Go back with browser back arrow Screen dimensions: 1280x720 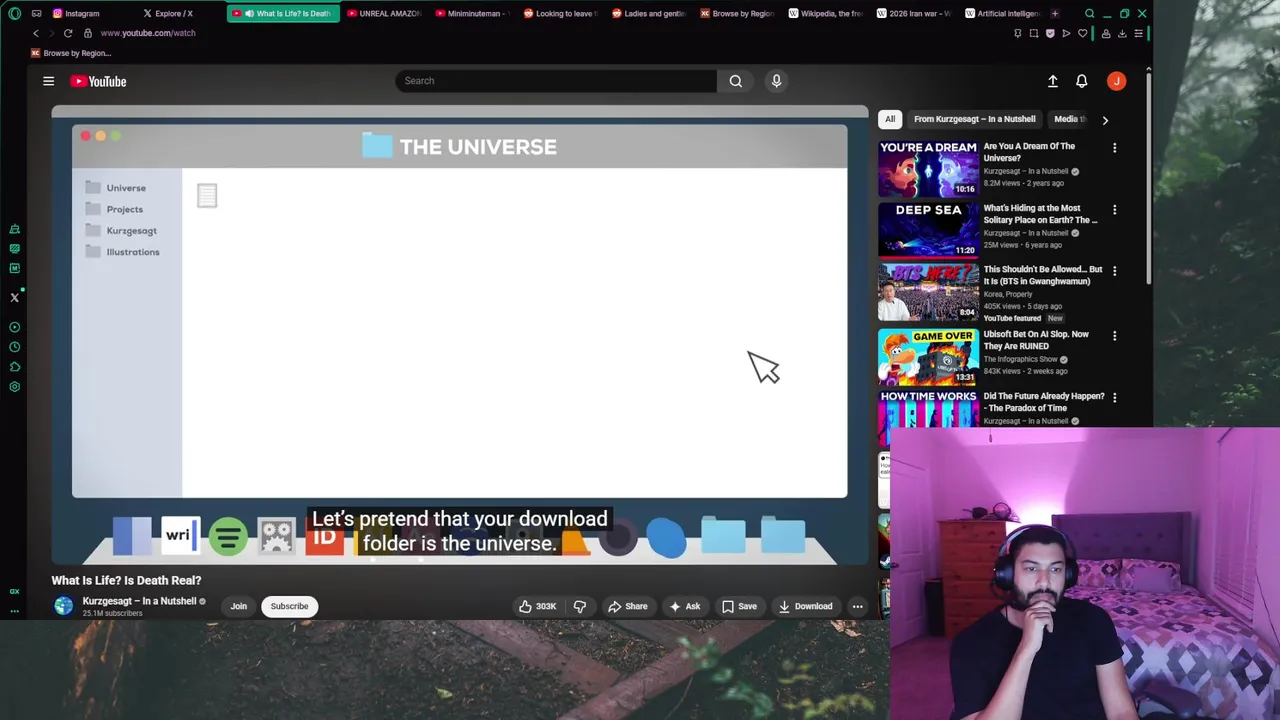point(36,33)
